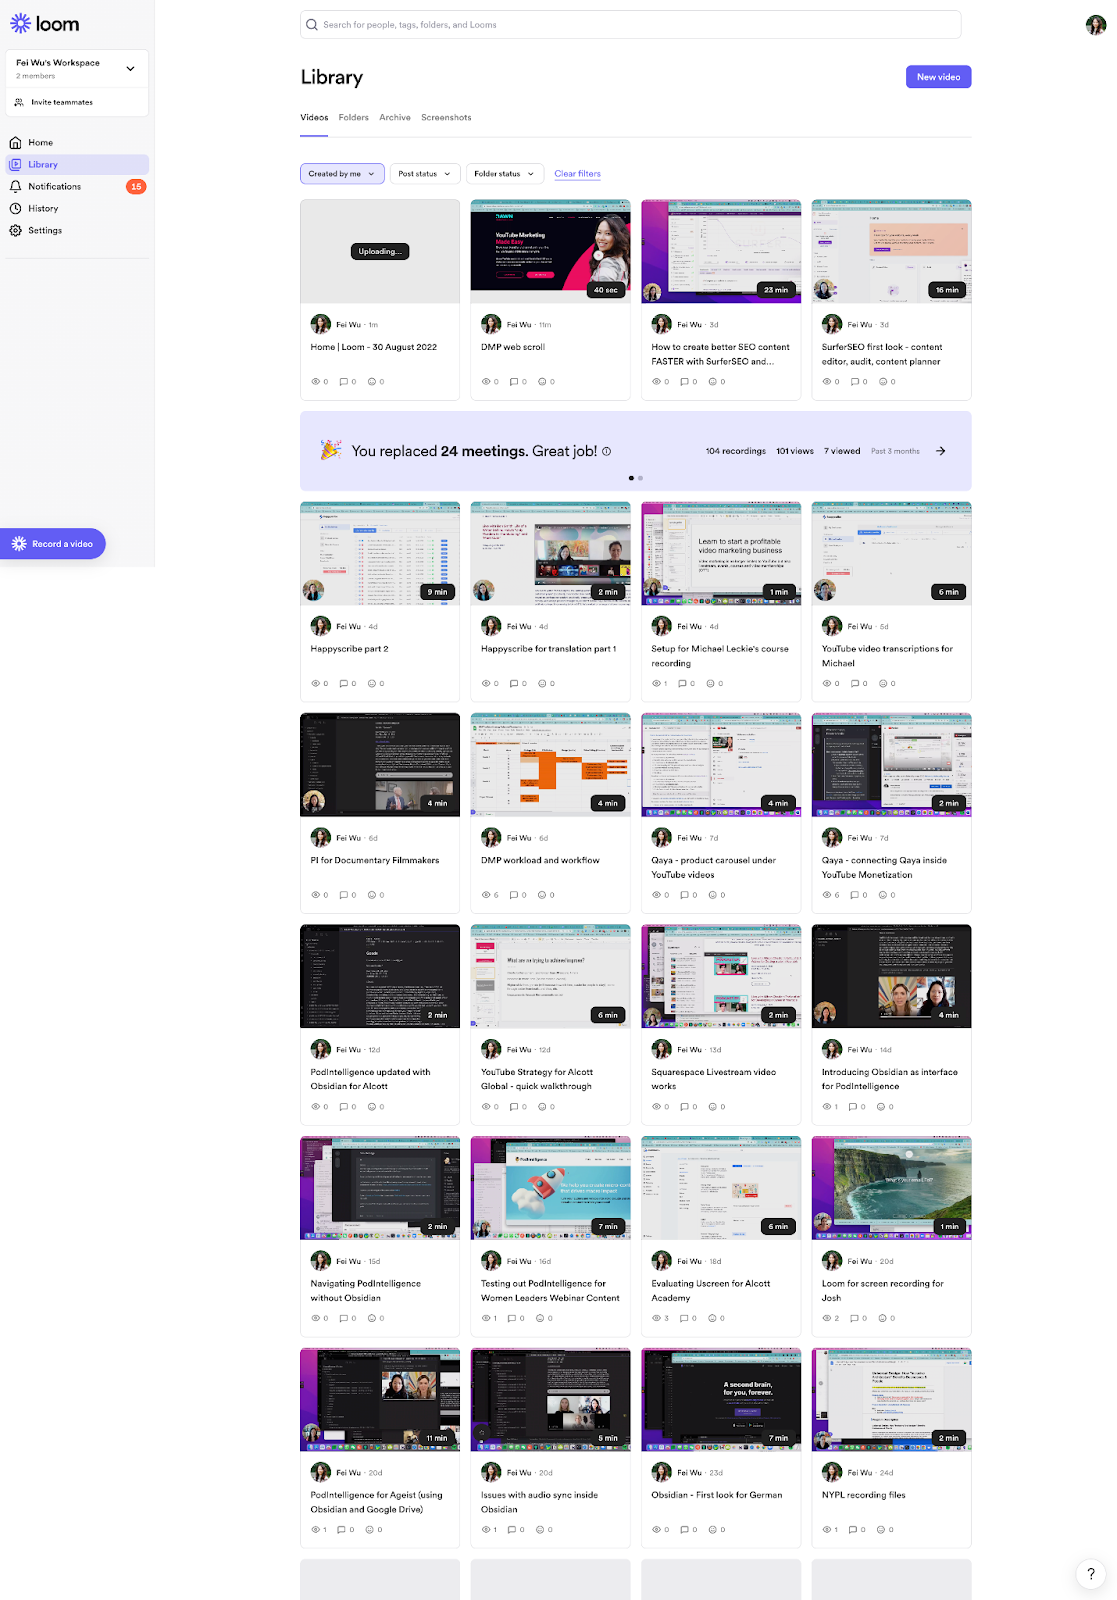
Task: Click comments icon on PodIntelligence for Ageist
Action: 341,1530
